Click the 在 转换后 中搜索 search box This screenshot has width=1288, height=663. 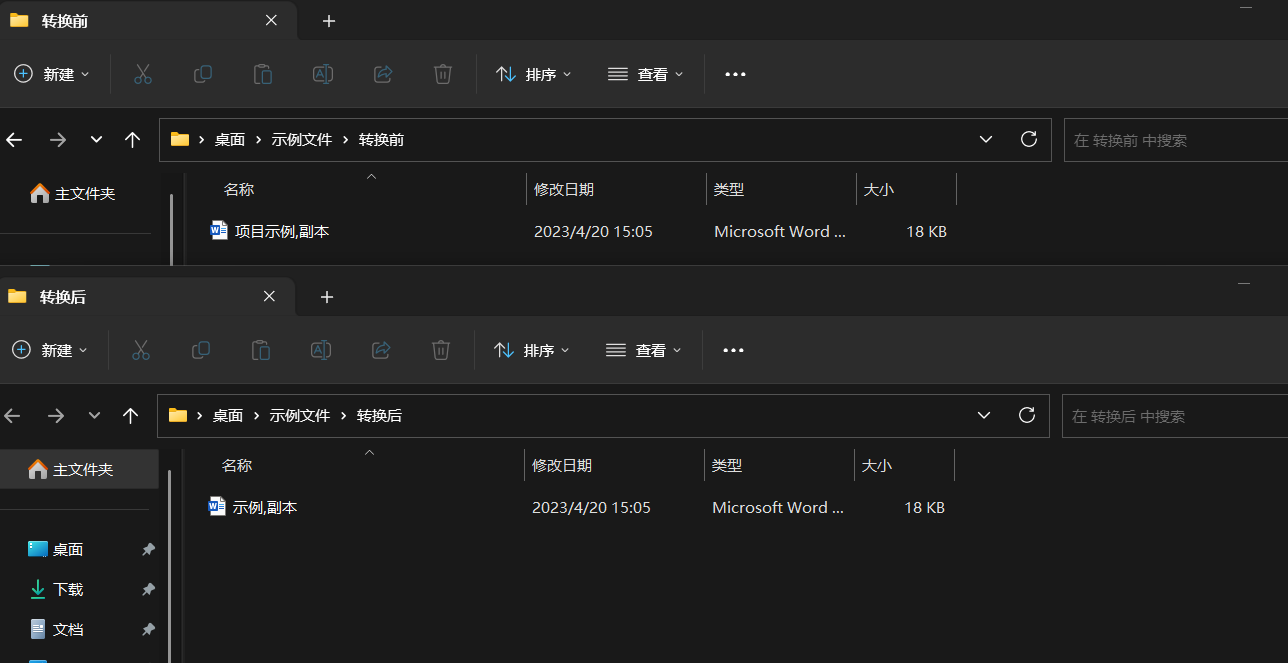pos(1170,416)
